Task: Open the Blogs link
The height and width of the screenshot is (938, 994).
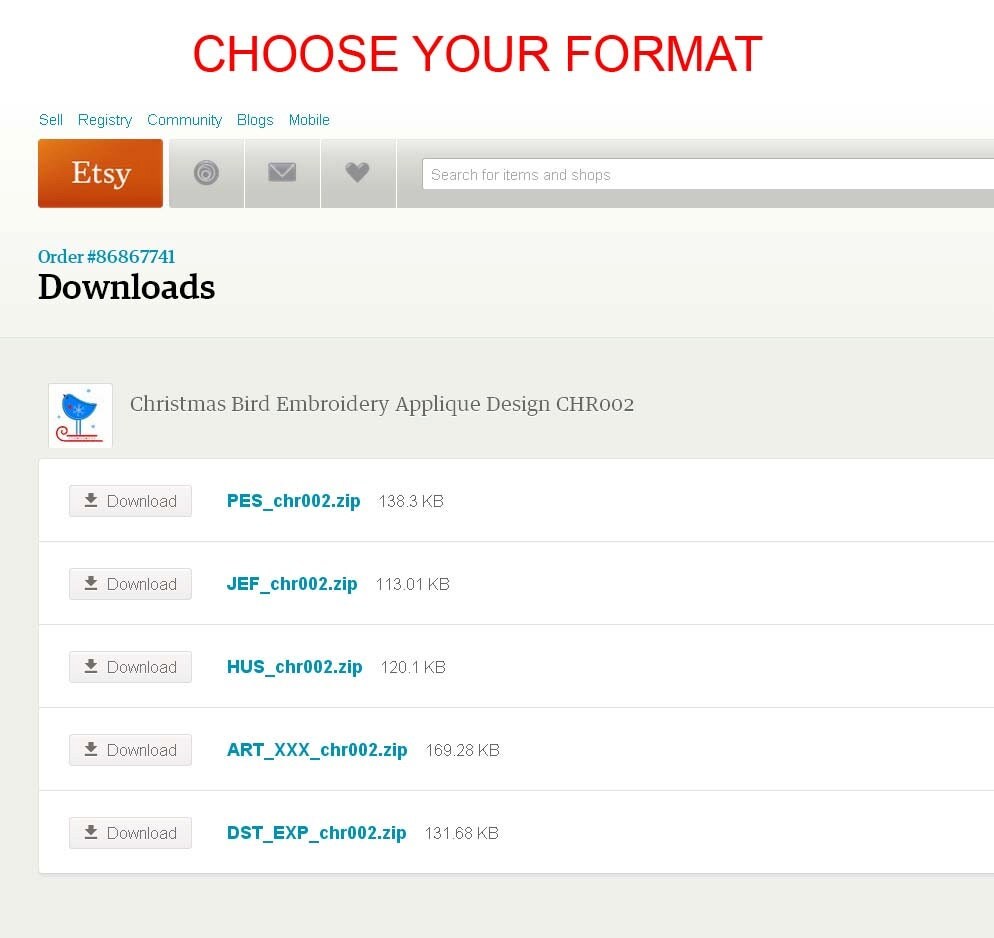Action: click(x=255, y=120)
